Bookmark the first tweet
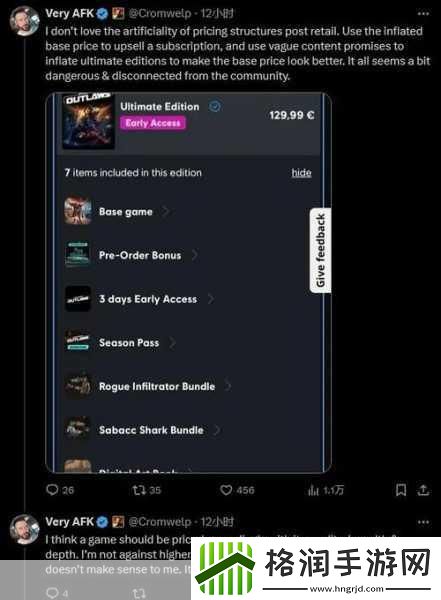Viewport: 441px width, 600px height. pos(401,490)
